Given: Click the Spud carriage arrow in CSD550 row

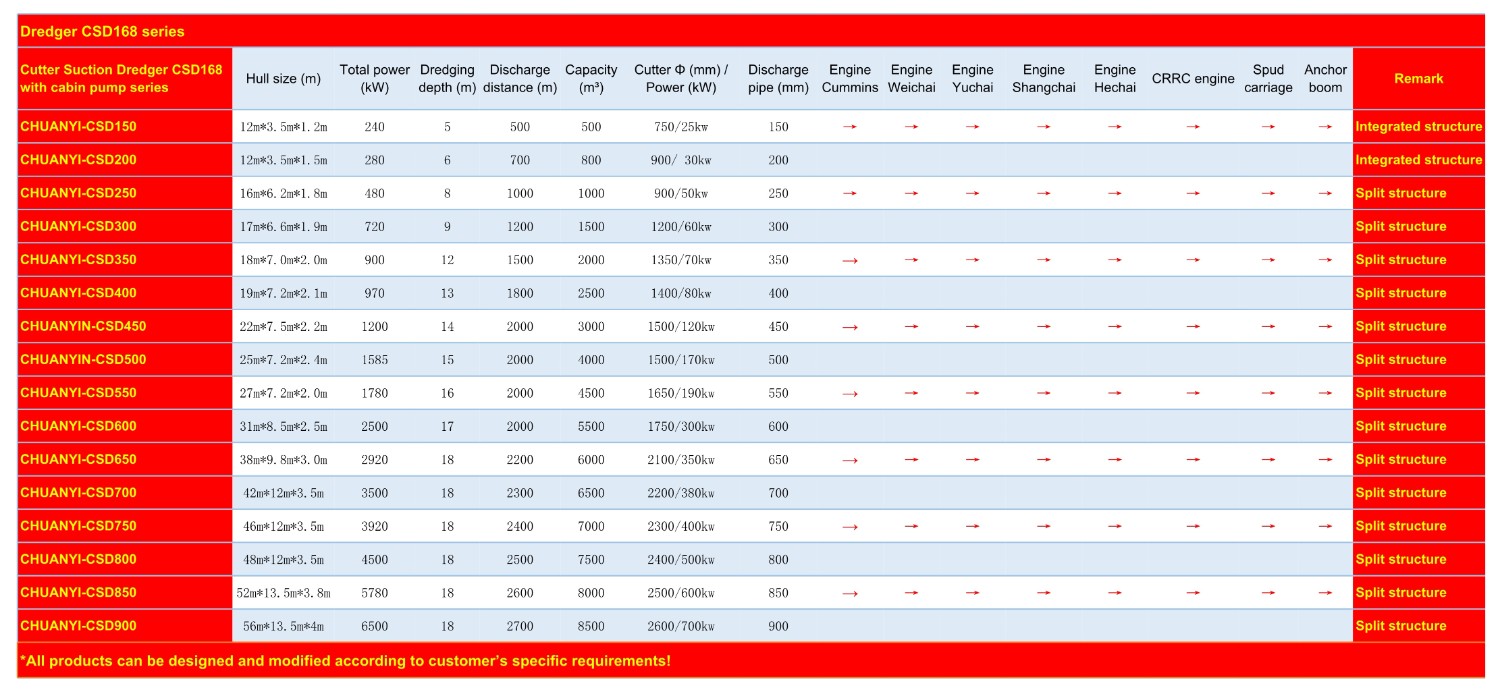Looking at the screenshot, I should pyautogui.click(x=1268, y=393).
